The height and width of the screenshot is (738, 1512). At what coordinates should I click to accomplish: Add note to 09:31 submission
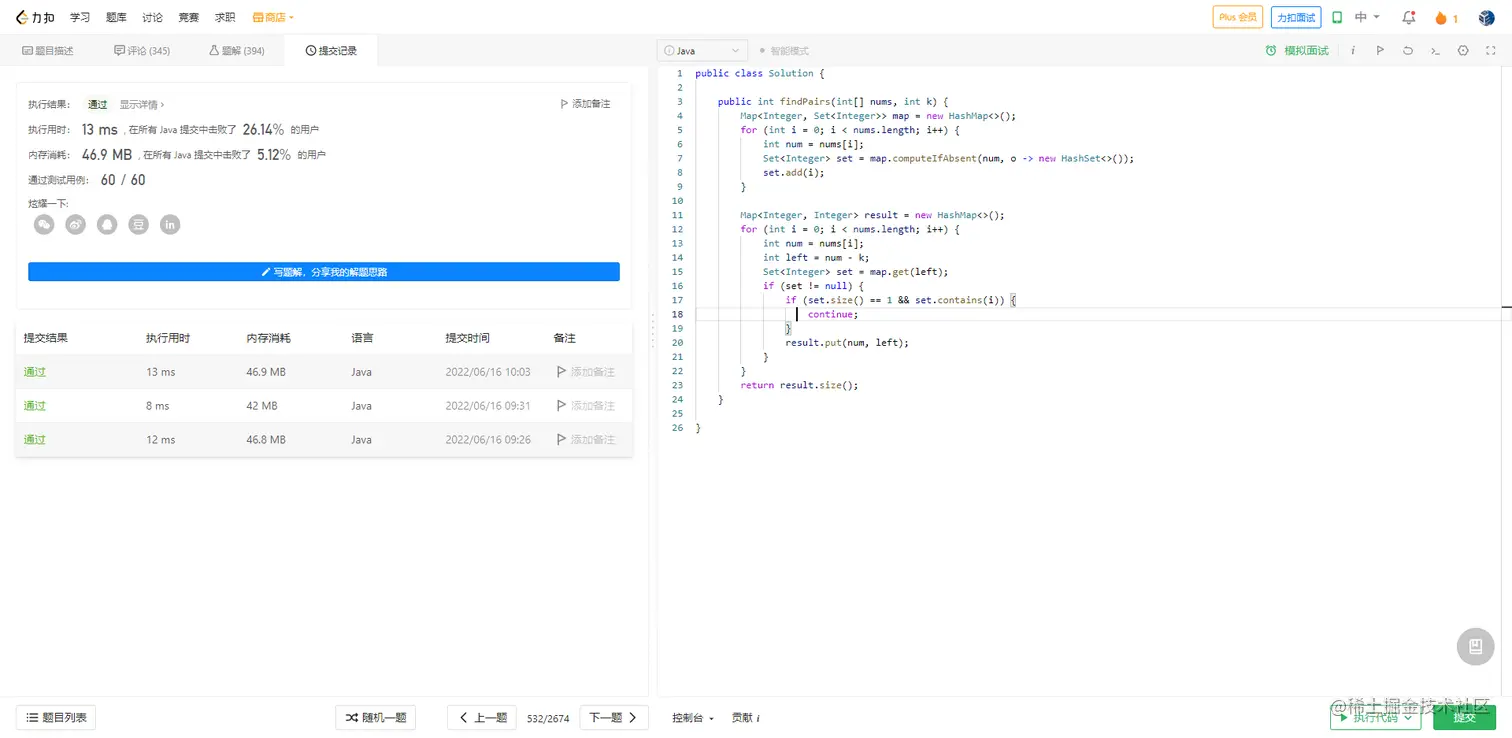pyautogui.click(x=586, y=406)
